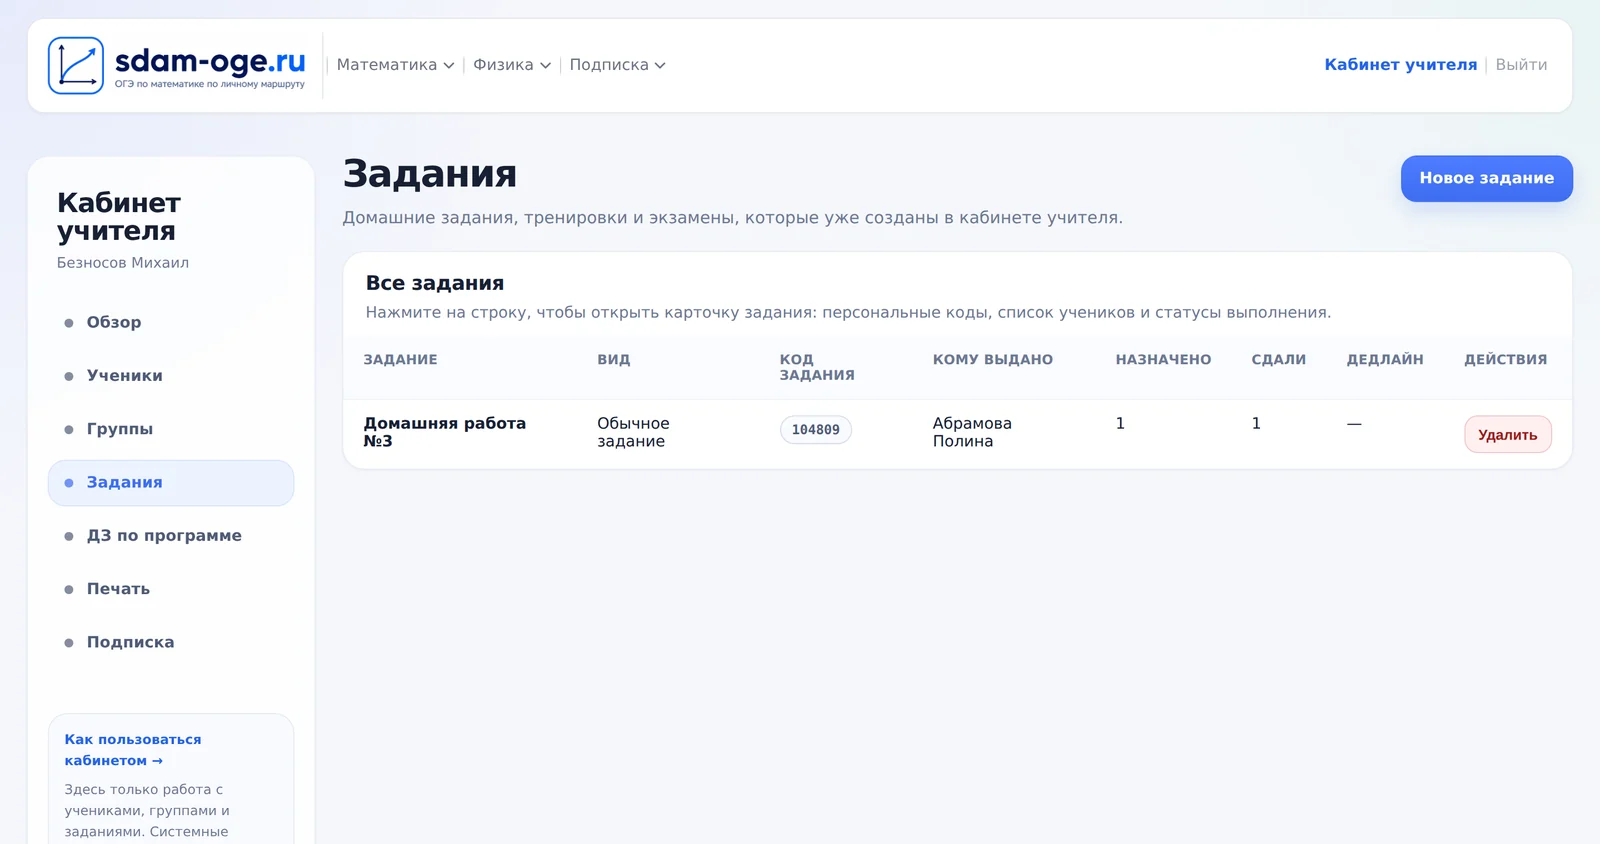Open Подписка in the sidebar menu
This screenshot has height=844, width=1600.
pyautogui.click(x=171, y=642)
